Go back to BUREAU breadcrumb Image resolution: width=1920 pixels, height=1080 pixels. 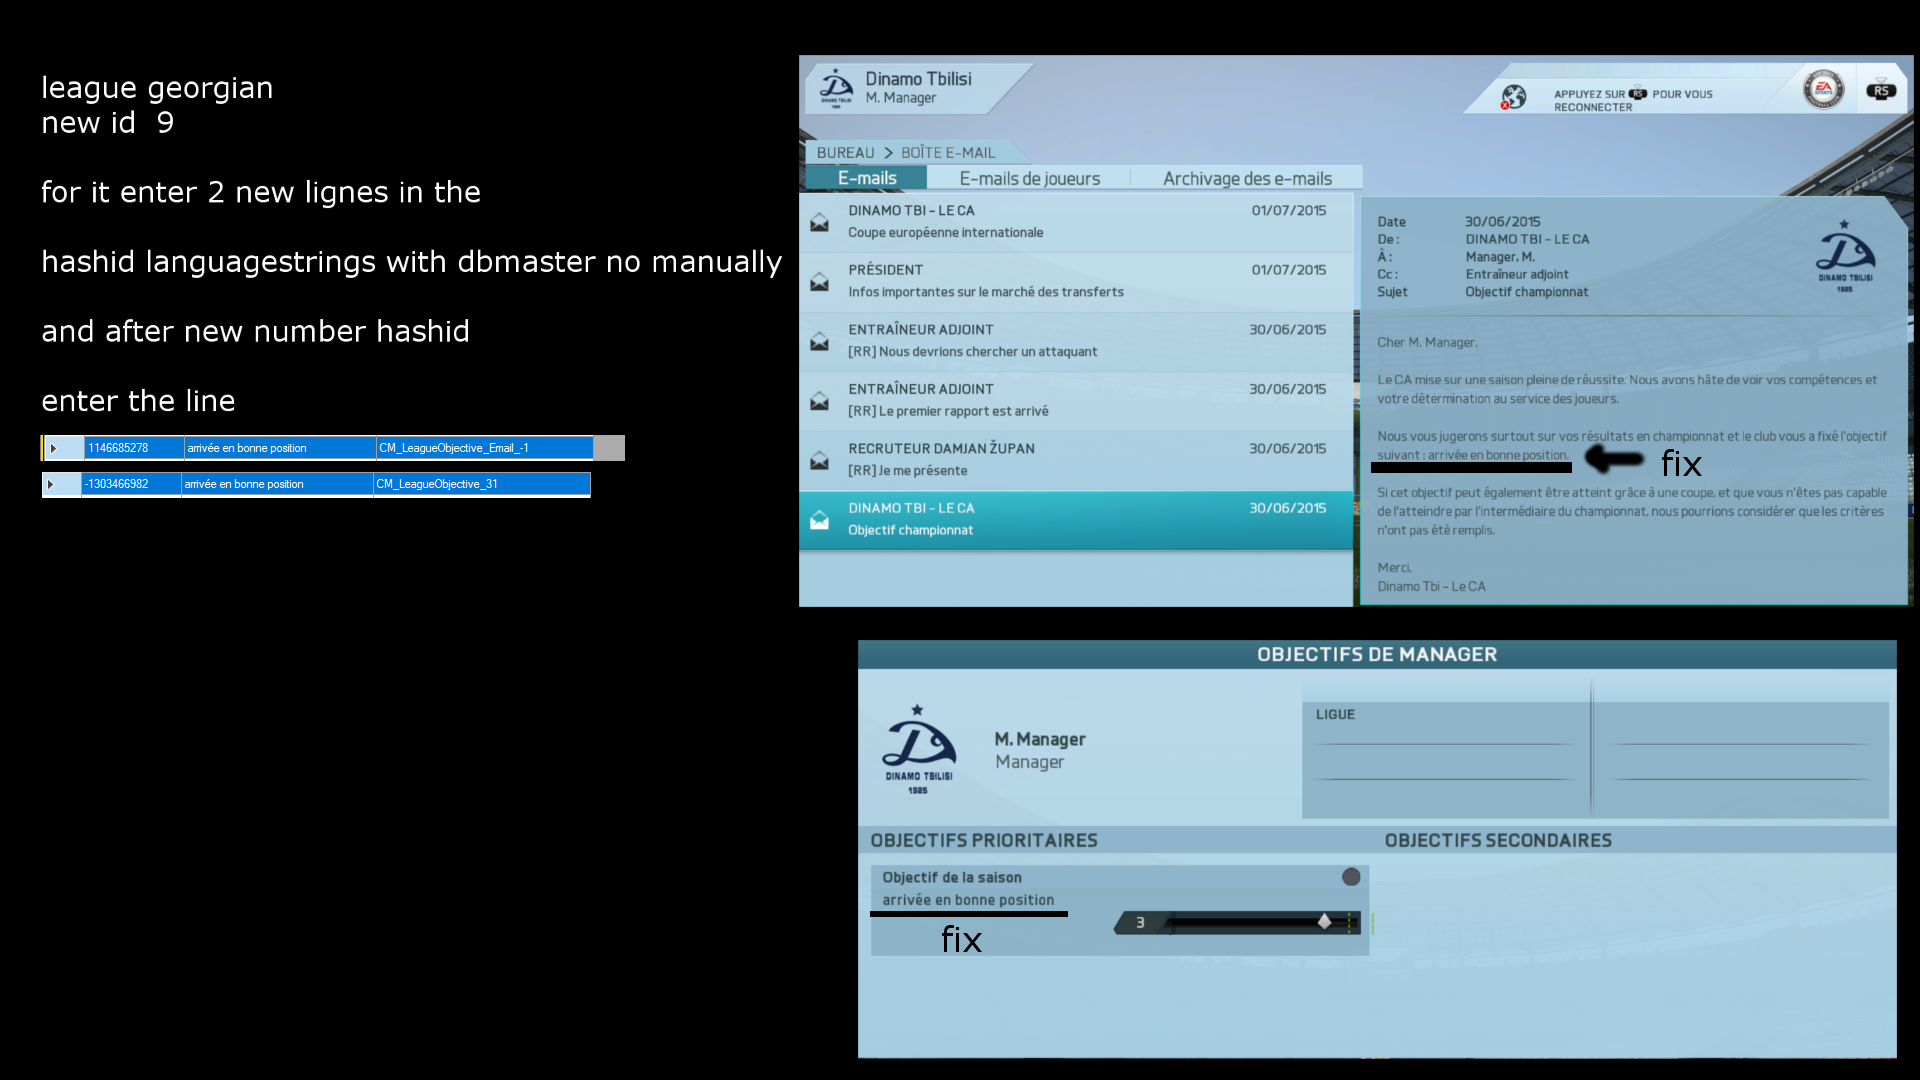click(x=845, y=152)
